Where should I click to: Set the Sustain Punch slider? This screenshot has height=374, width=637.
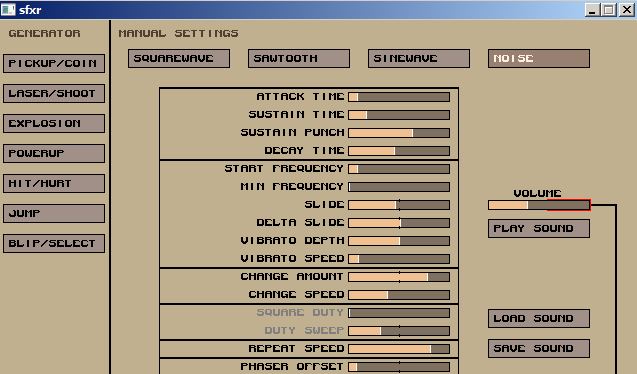click(399, 133)
